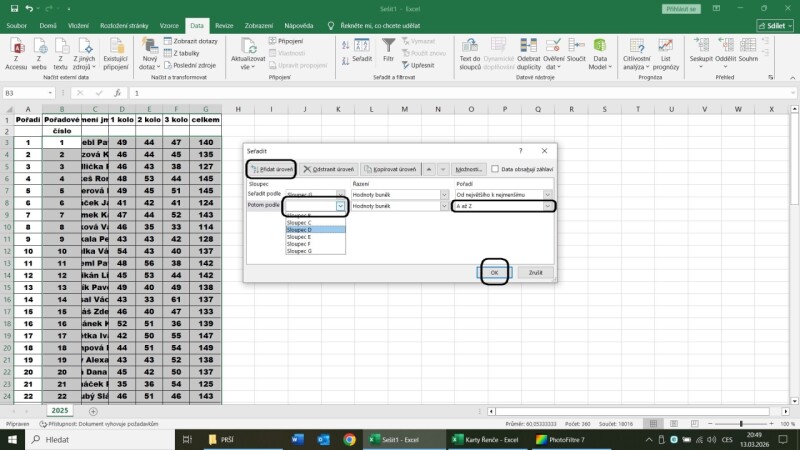Viewport: 800px width, 450px height.
Task: Switch to page layout view icon
Action: pos(673,423)
